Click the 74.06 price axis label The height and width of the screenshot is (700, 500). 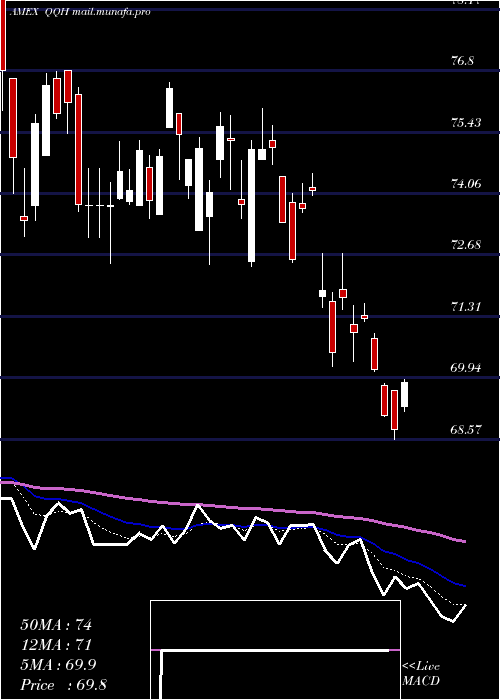(466, 183)
